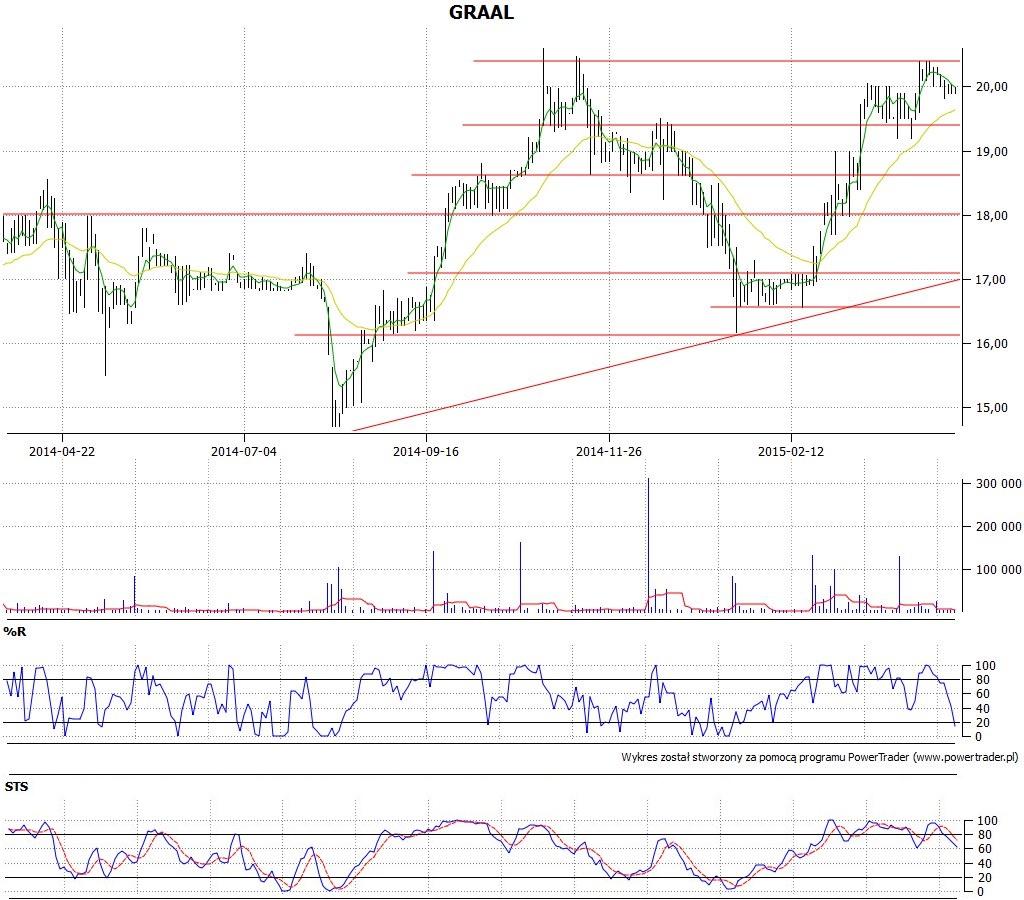Click the 18,00 price axis label
1024x900 pixels.
(x=991, y=216)
